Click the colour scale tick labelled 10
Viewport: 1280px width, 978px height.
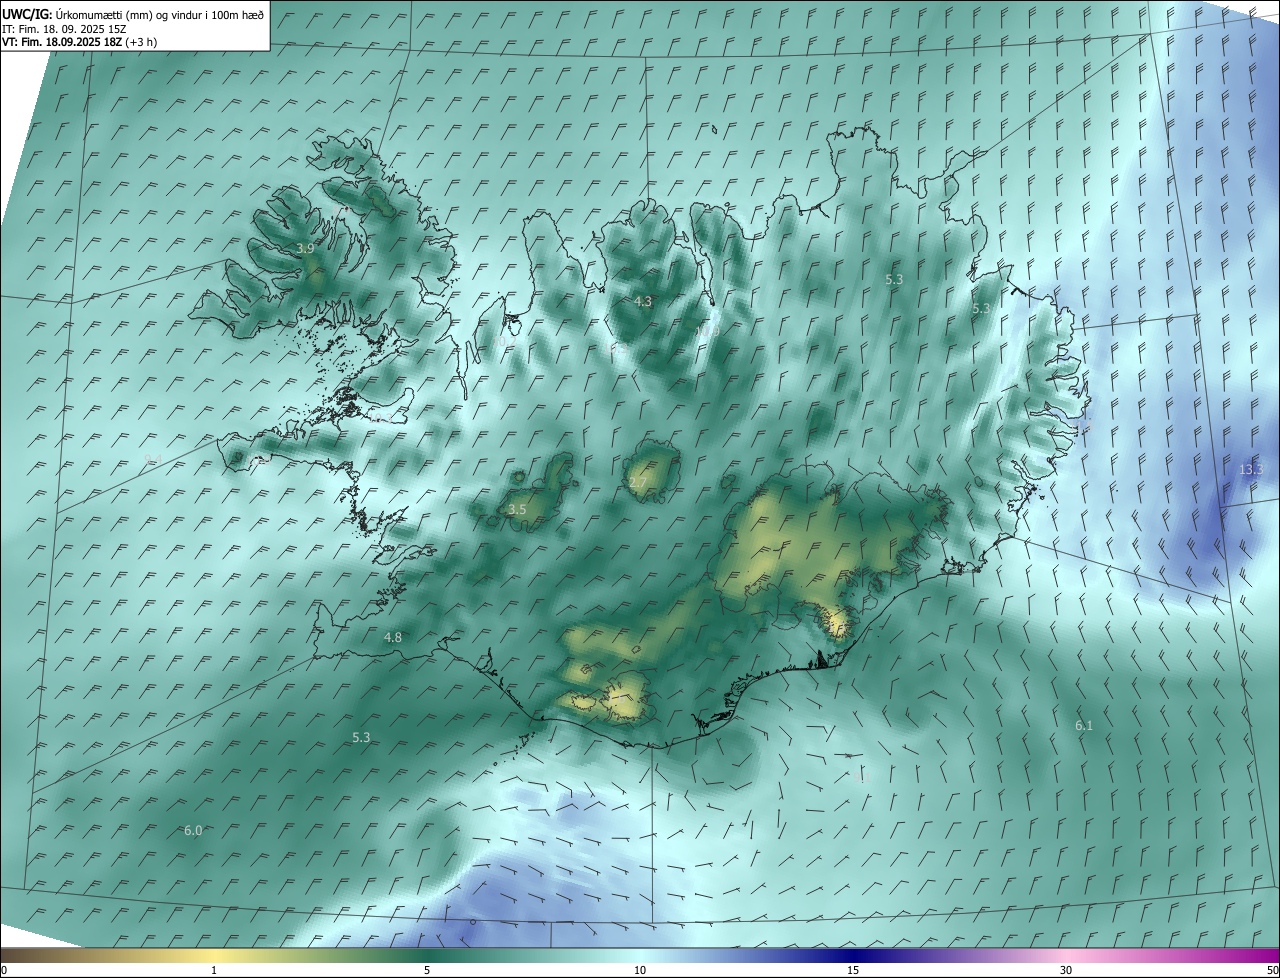click(x=640, y=971)
